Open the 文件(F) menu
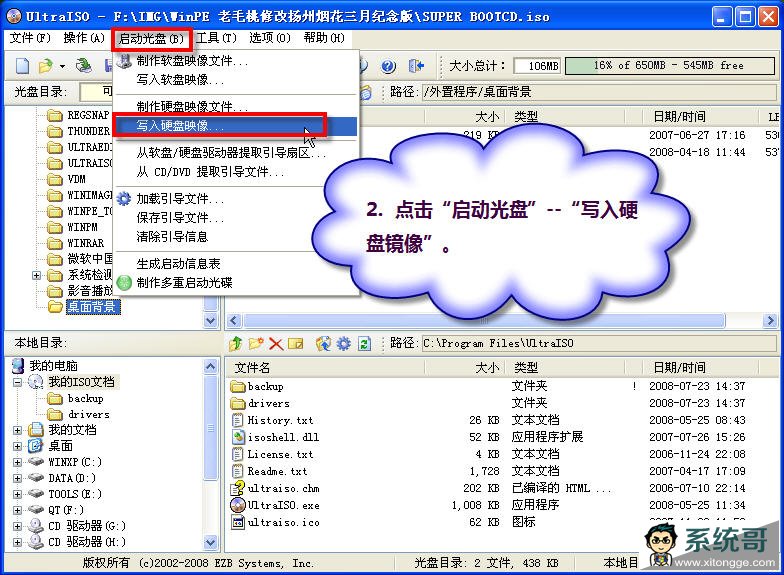This screenshot has height=575, width=784. click(30, 38)
